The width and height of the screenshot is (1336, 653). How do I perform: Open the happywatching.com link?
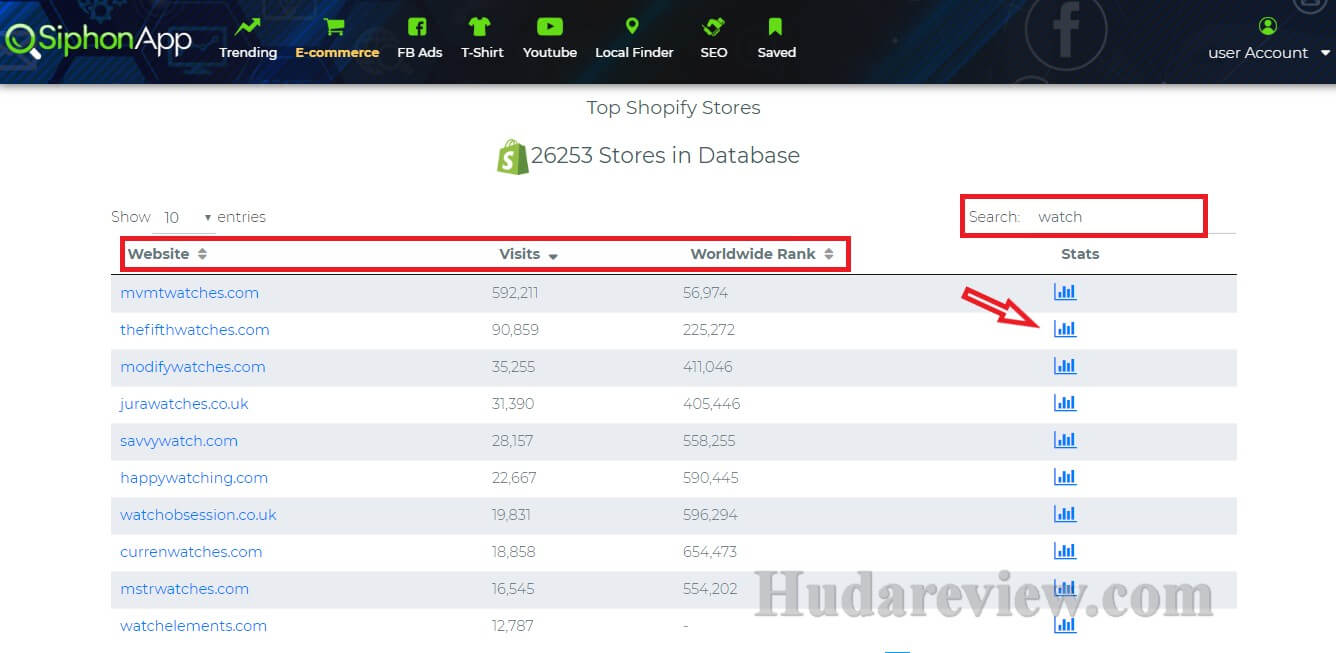tap(194, 478)
